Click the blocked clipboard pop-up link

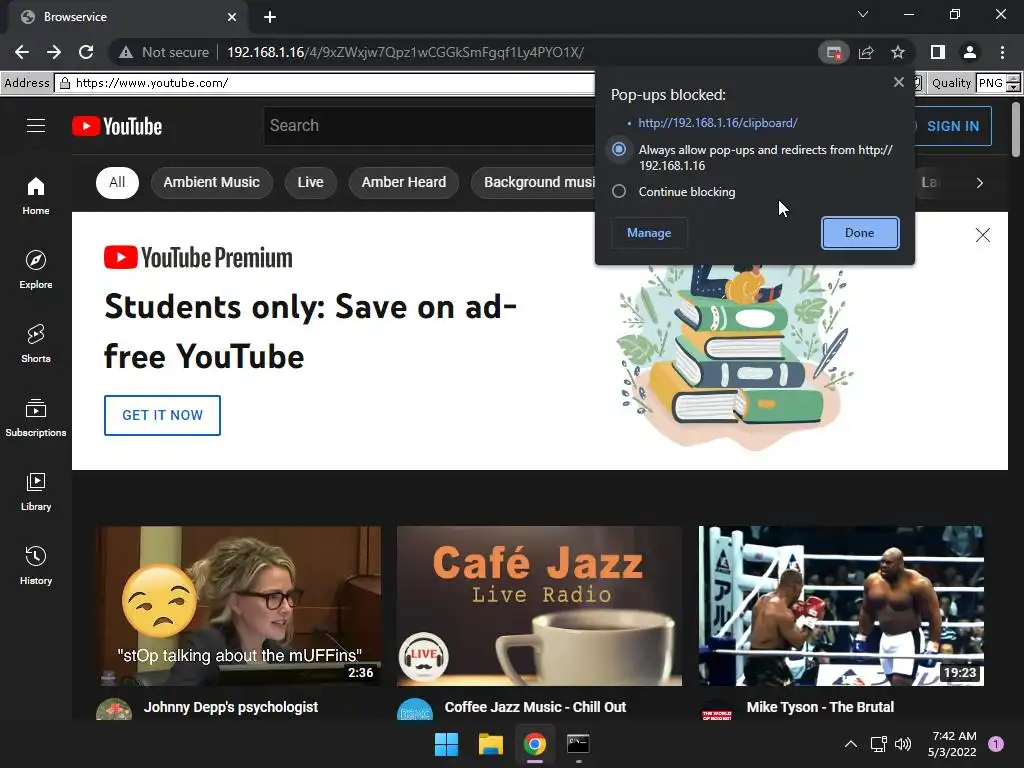click(x=717, y=123)
